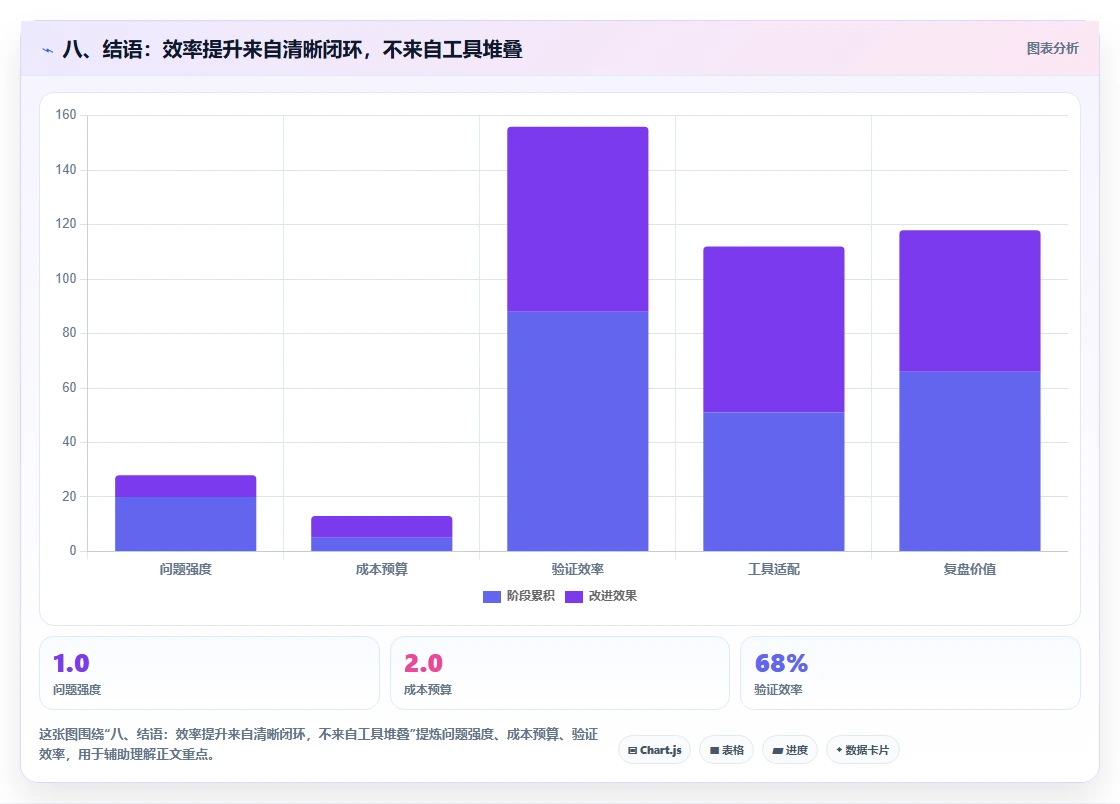Click the 表格 tag icon

(714, 750)
